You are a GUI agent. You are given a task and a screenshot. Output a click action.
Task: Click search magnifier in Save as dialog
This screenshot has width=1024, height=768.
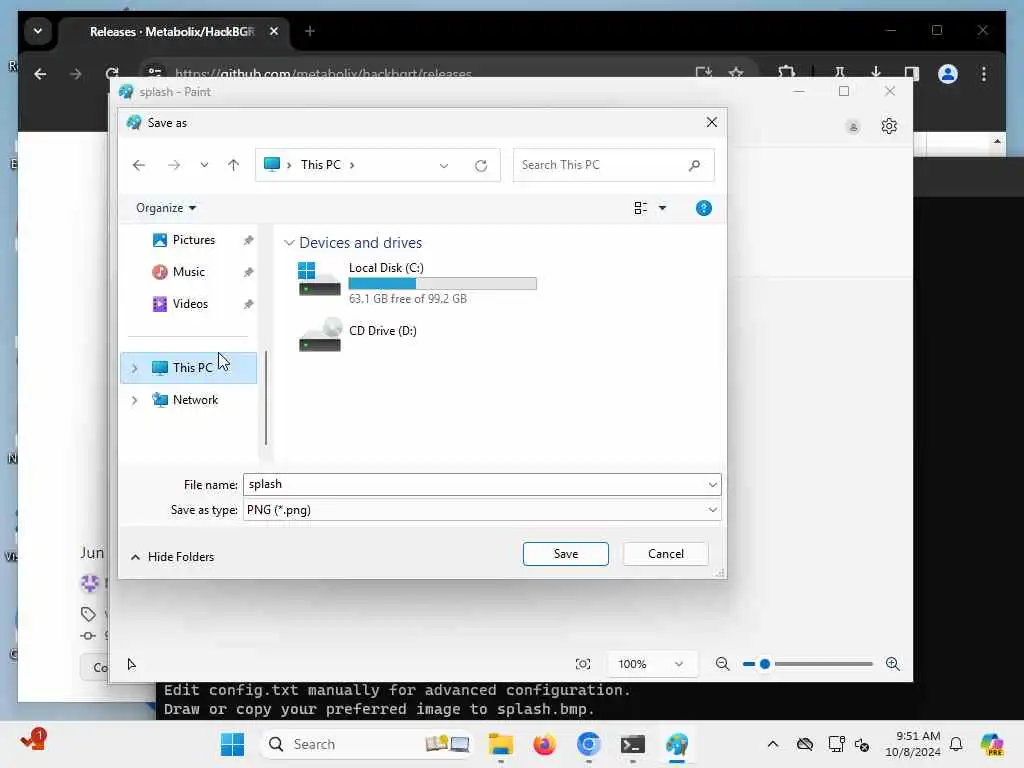[695, 165]
